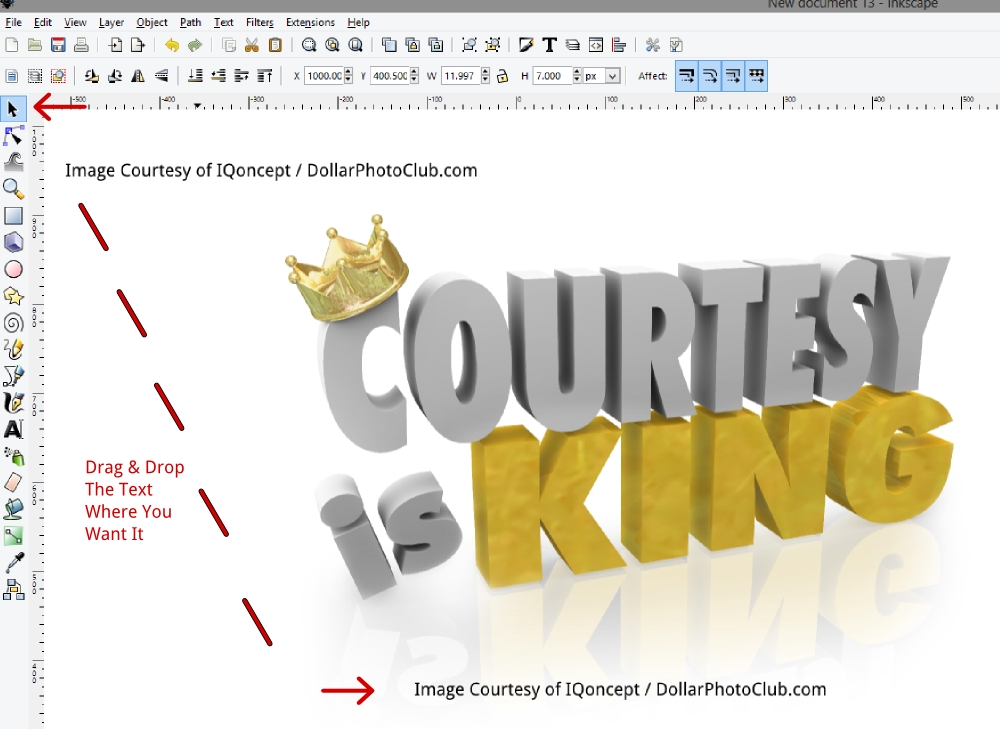
Task: Select the Pencil freehand tool
Action: click(x=13, y=349)
